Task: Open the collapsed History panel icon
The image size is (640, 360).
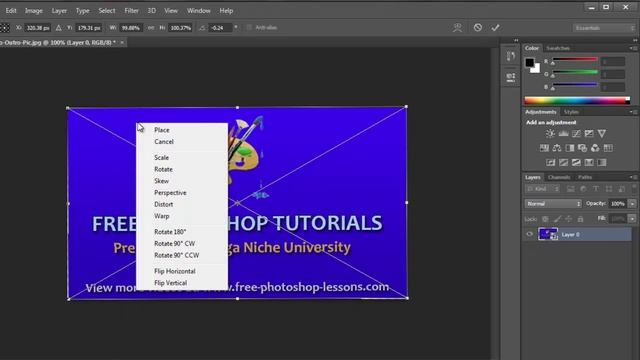Action: 511,56
